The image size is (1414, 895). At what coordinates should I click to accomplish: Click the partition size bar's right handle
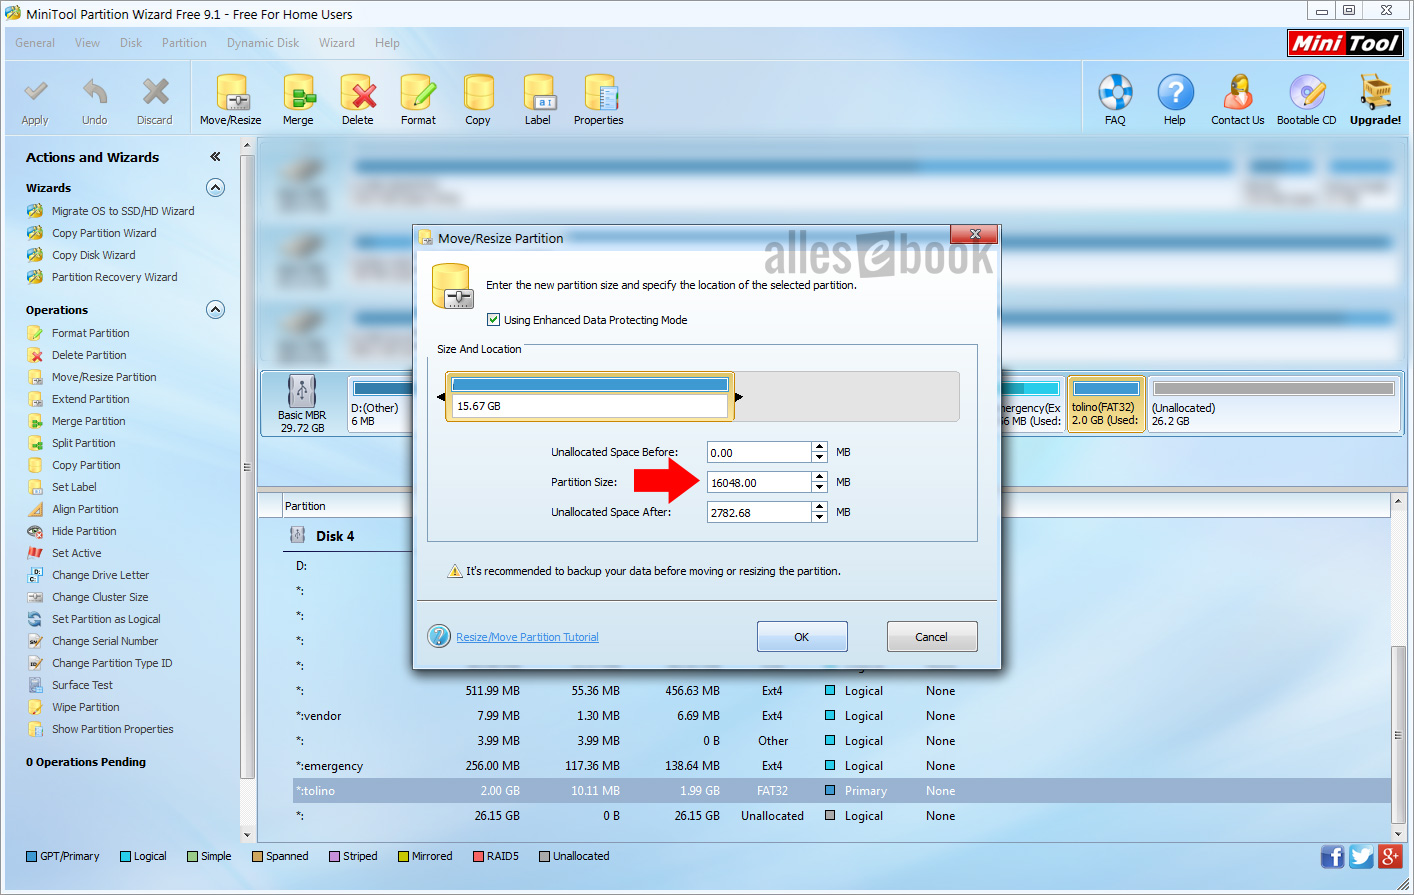coord(738,397)
